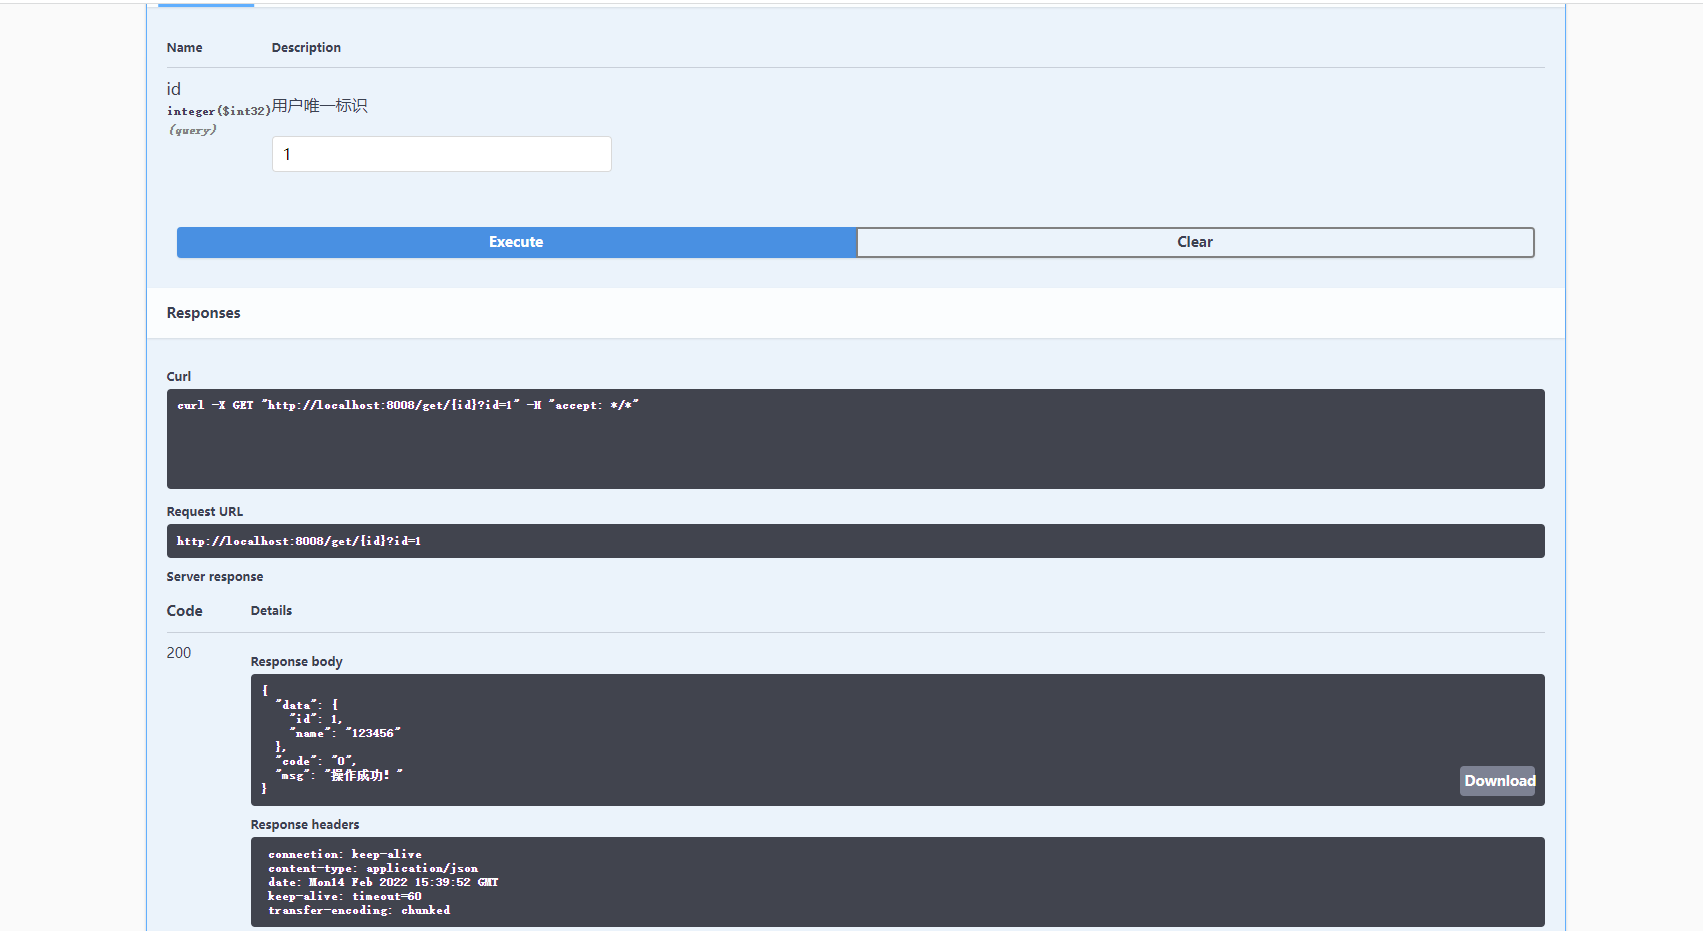Click the Clear button to reset the response
Viewport: 1703px width, 931px height.
coord(1193,242)
